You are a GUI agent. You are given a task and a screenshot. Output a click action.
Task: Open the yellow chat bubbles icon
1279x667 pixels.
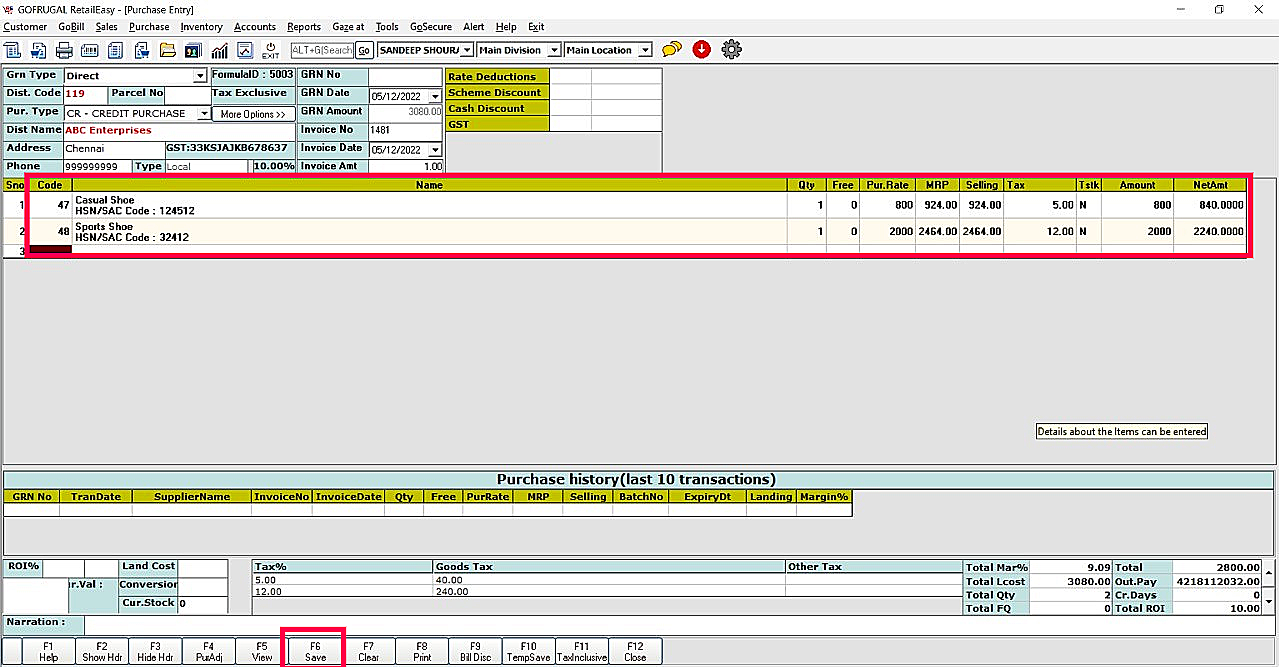[672, 49]
